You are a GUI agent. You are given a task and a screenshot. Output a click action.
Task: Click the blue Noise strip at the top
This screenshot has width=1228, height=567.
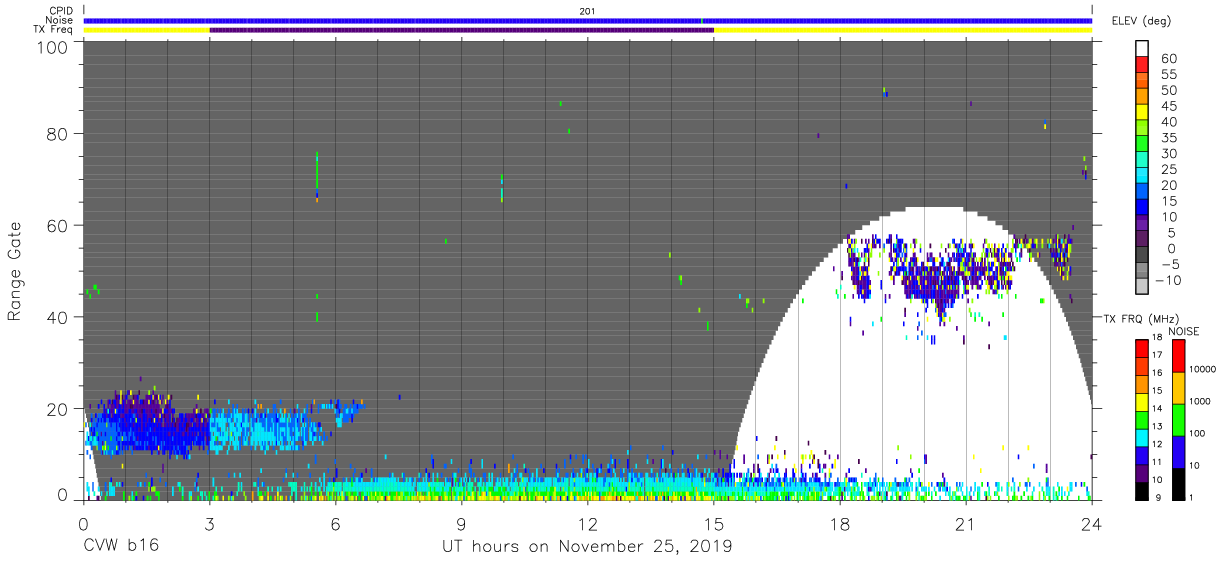(588, 20)
